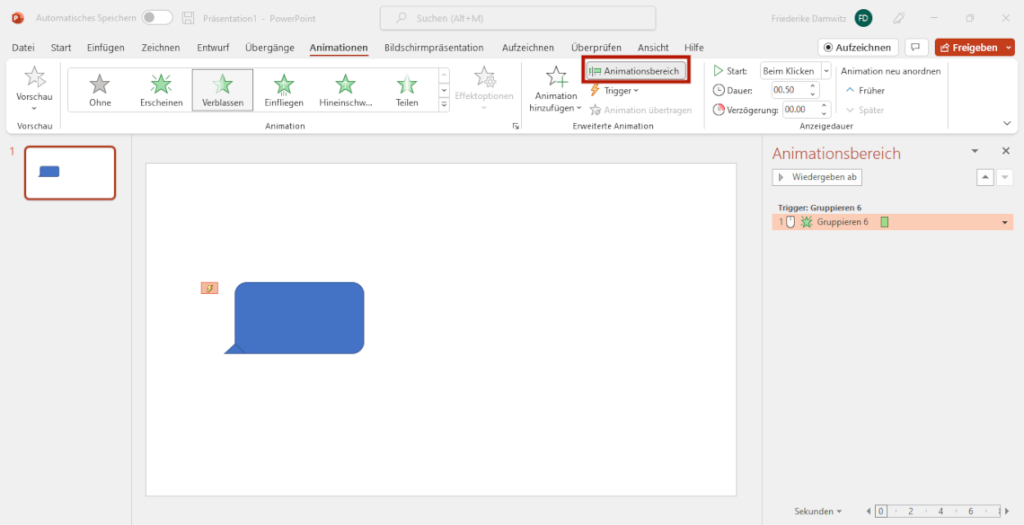1024x525 pixels.
Task: Open the Ansicht tab
Action: tap(652, 48)
